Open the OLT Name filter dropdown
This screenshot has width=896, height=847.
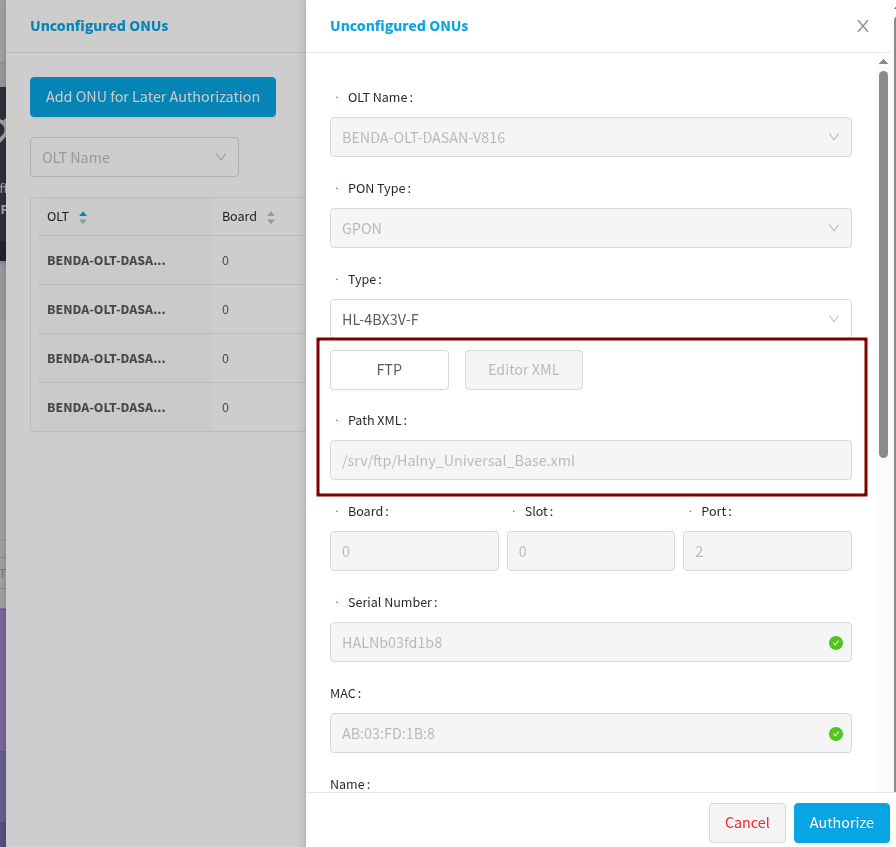coord(135,158)
